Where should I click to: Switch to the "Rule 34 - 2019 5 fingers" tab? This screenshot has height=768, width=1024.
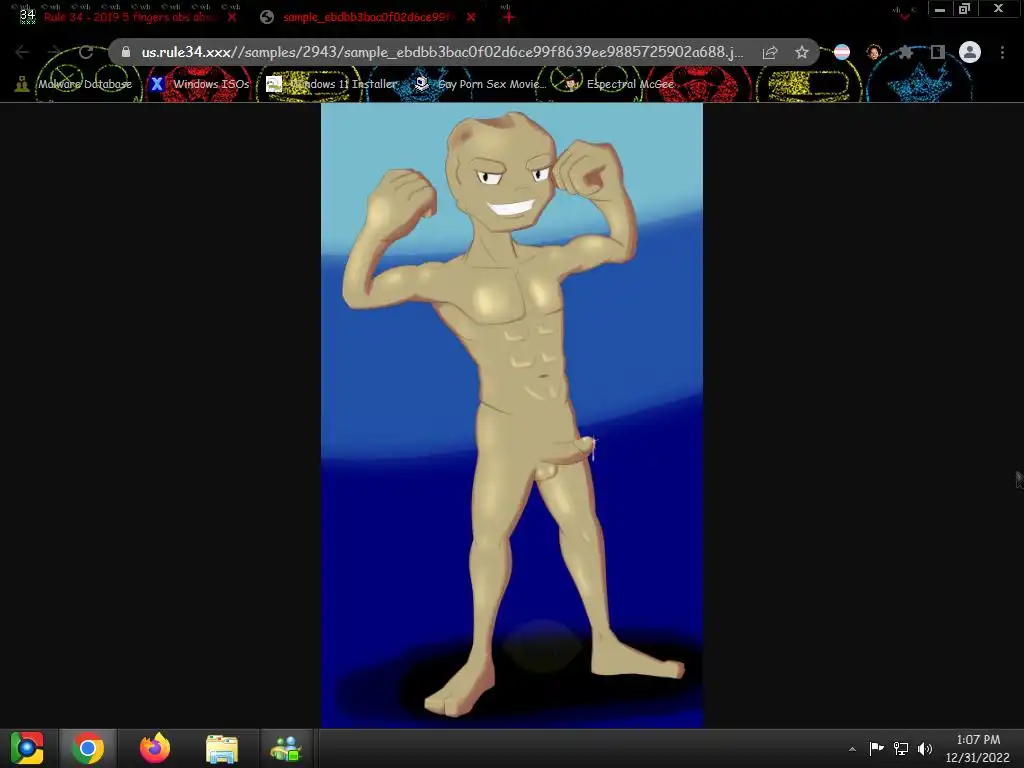click(129, 17)
